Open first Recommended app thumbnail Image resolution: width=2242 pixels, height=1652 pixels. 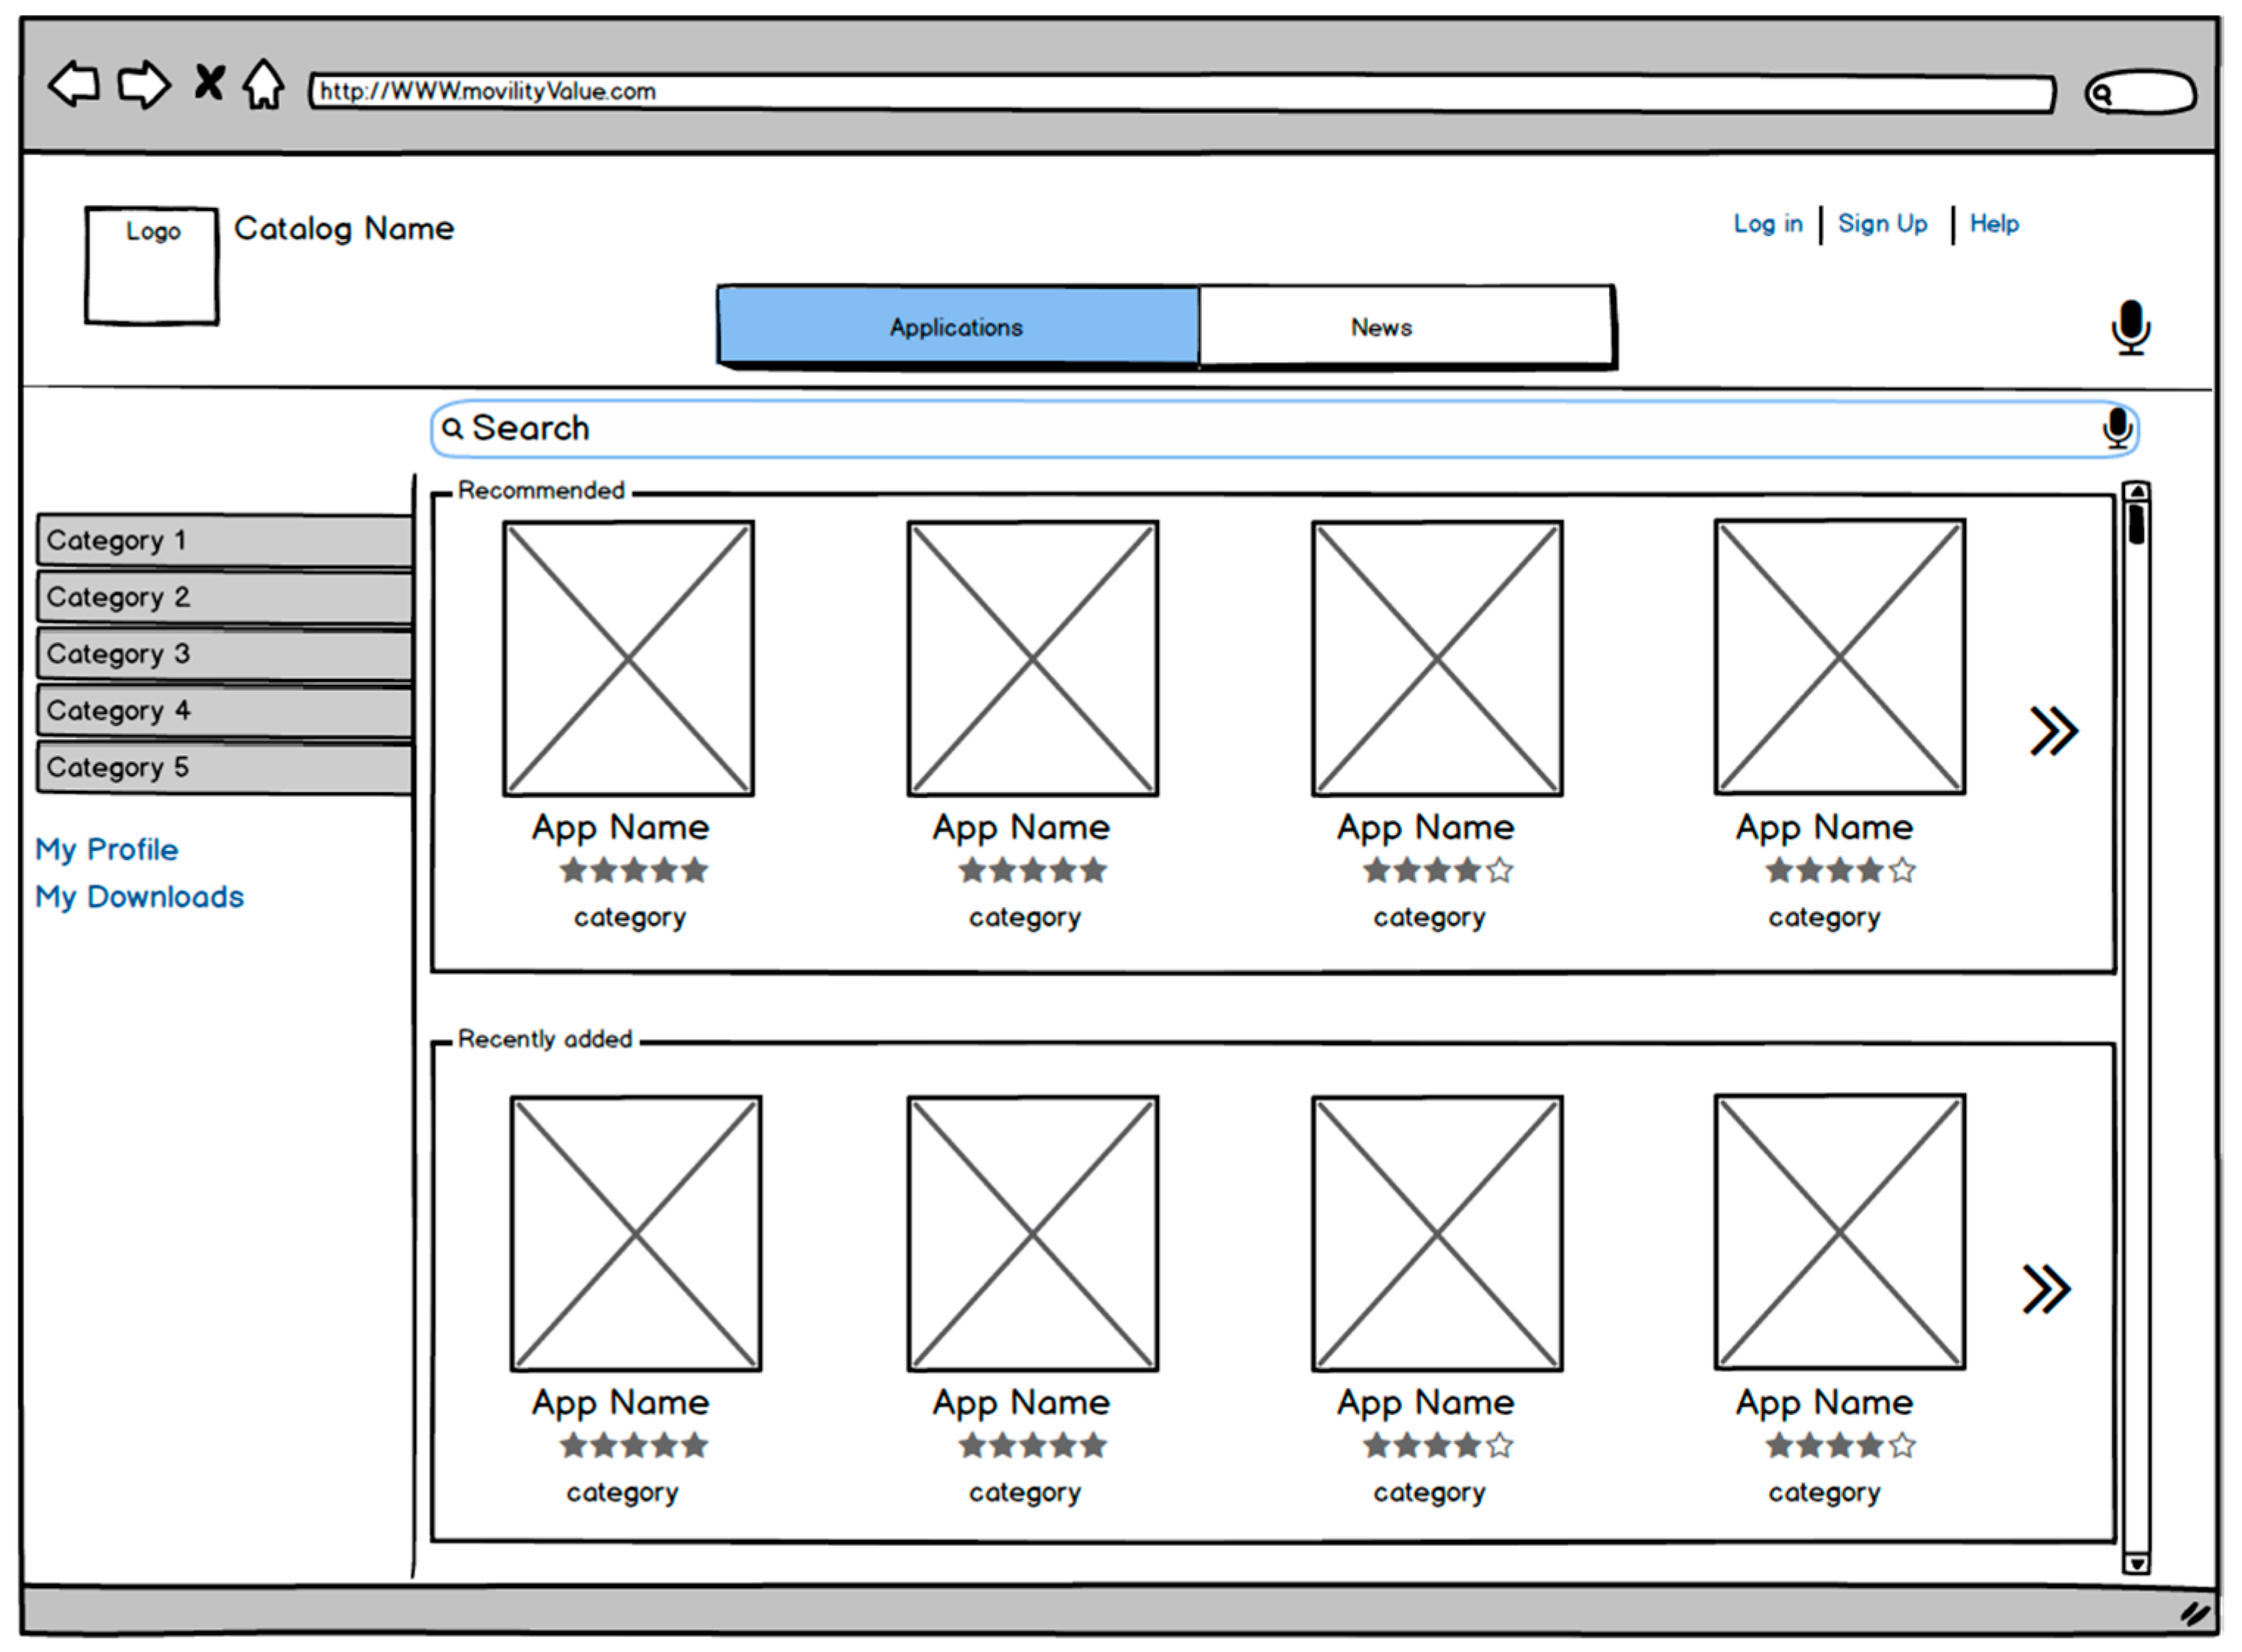click(x=628, y=658)
